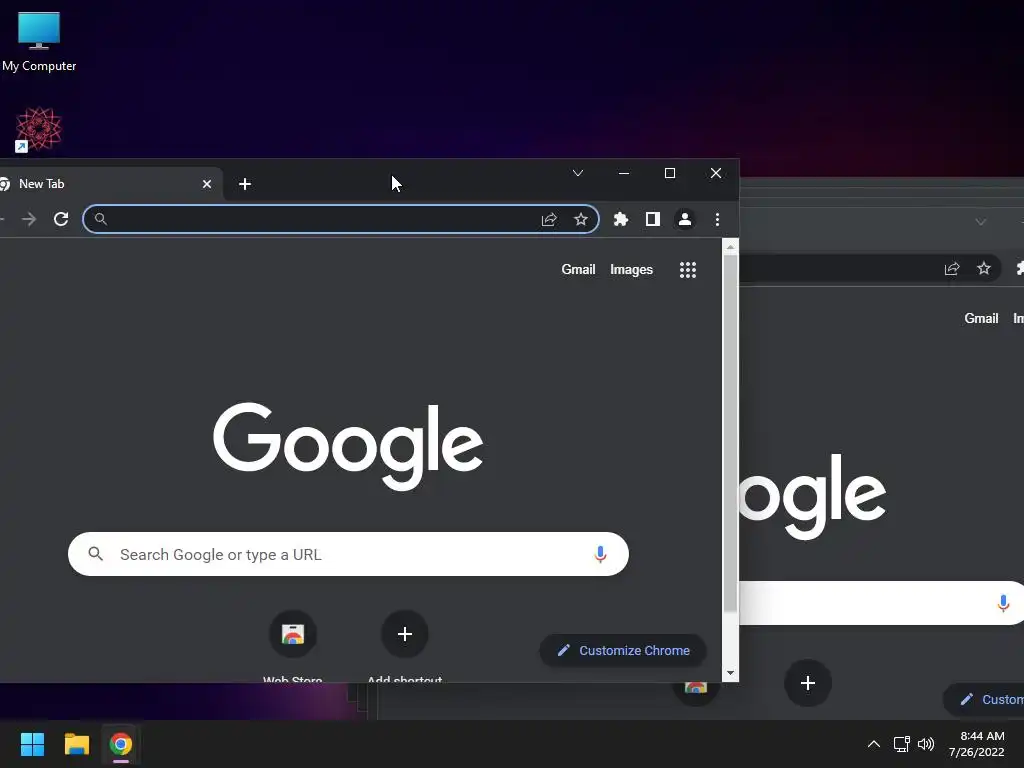The height and width of the screenshot is (768, 1024).
Task: Show hidden tray icons chevron
Action: pos(873,744)
